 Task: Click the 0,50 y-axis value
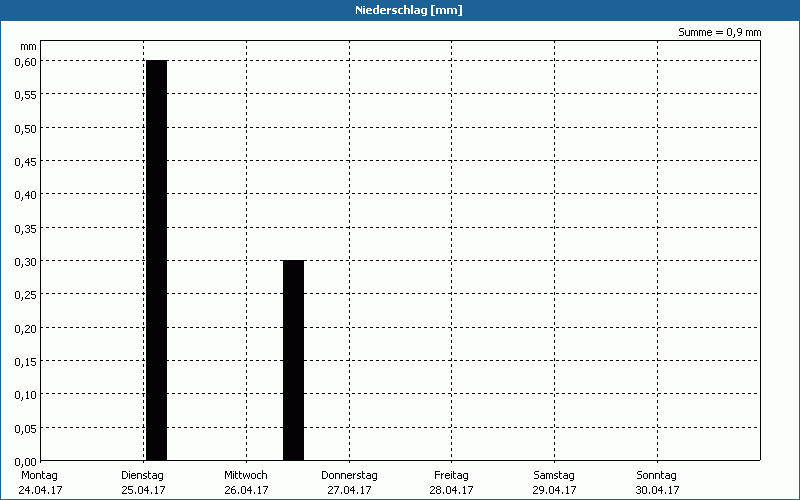[x=26, y=129]
